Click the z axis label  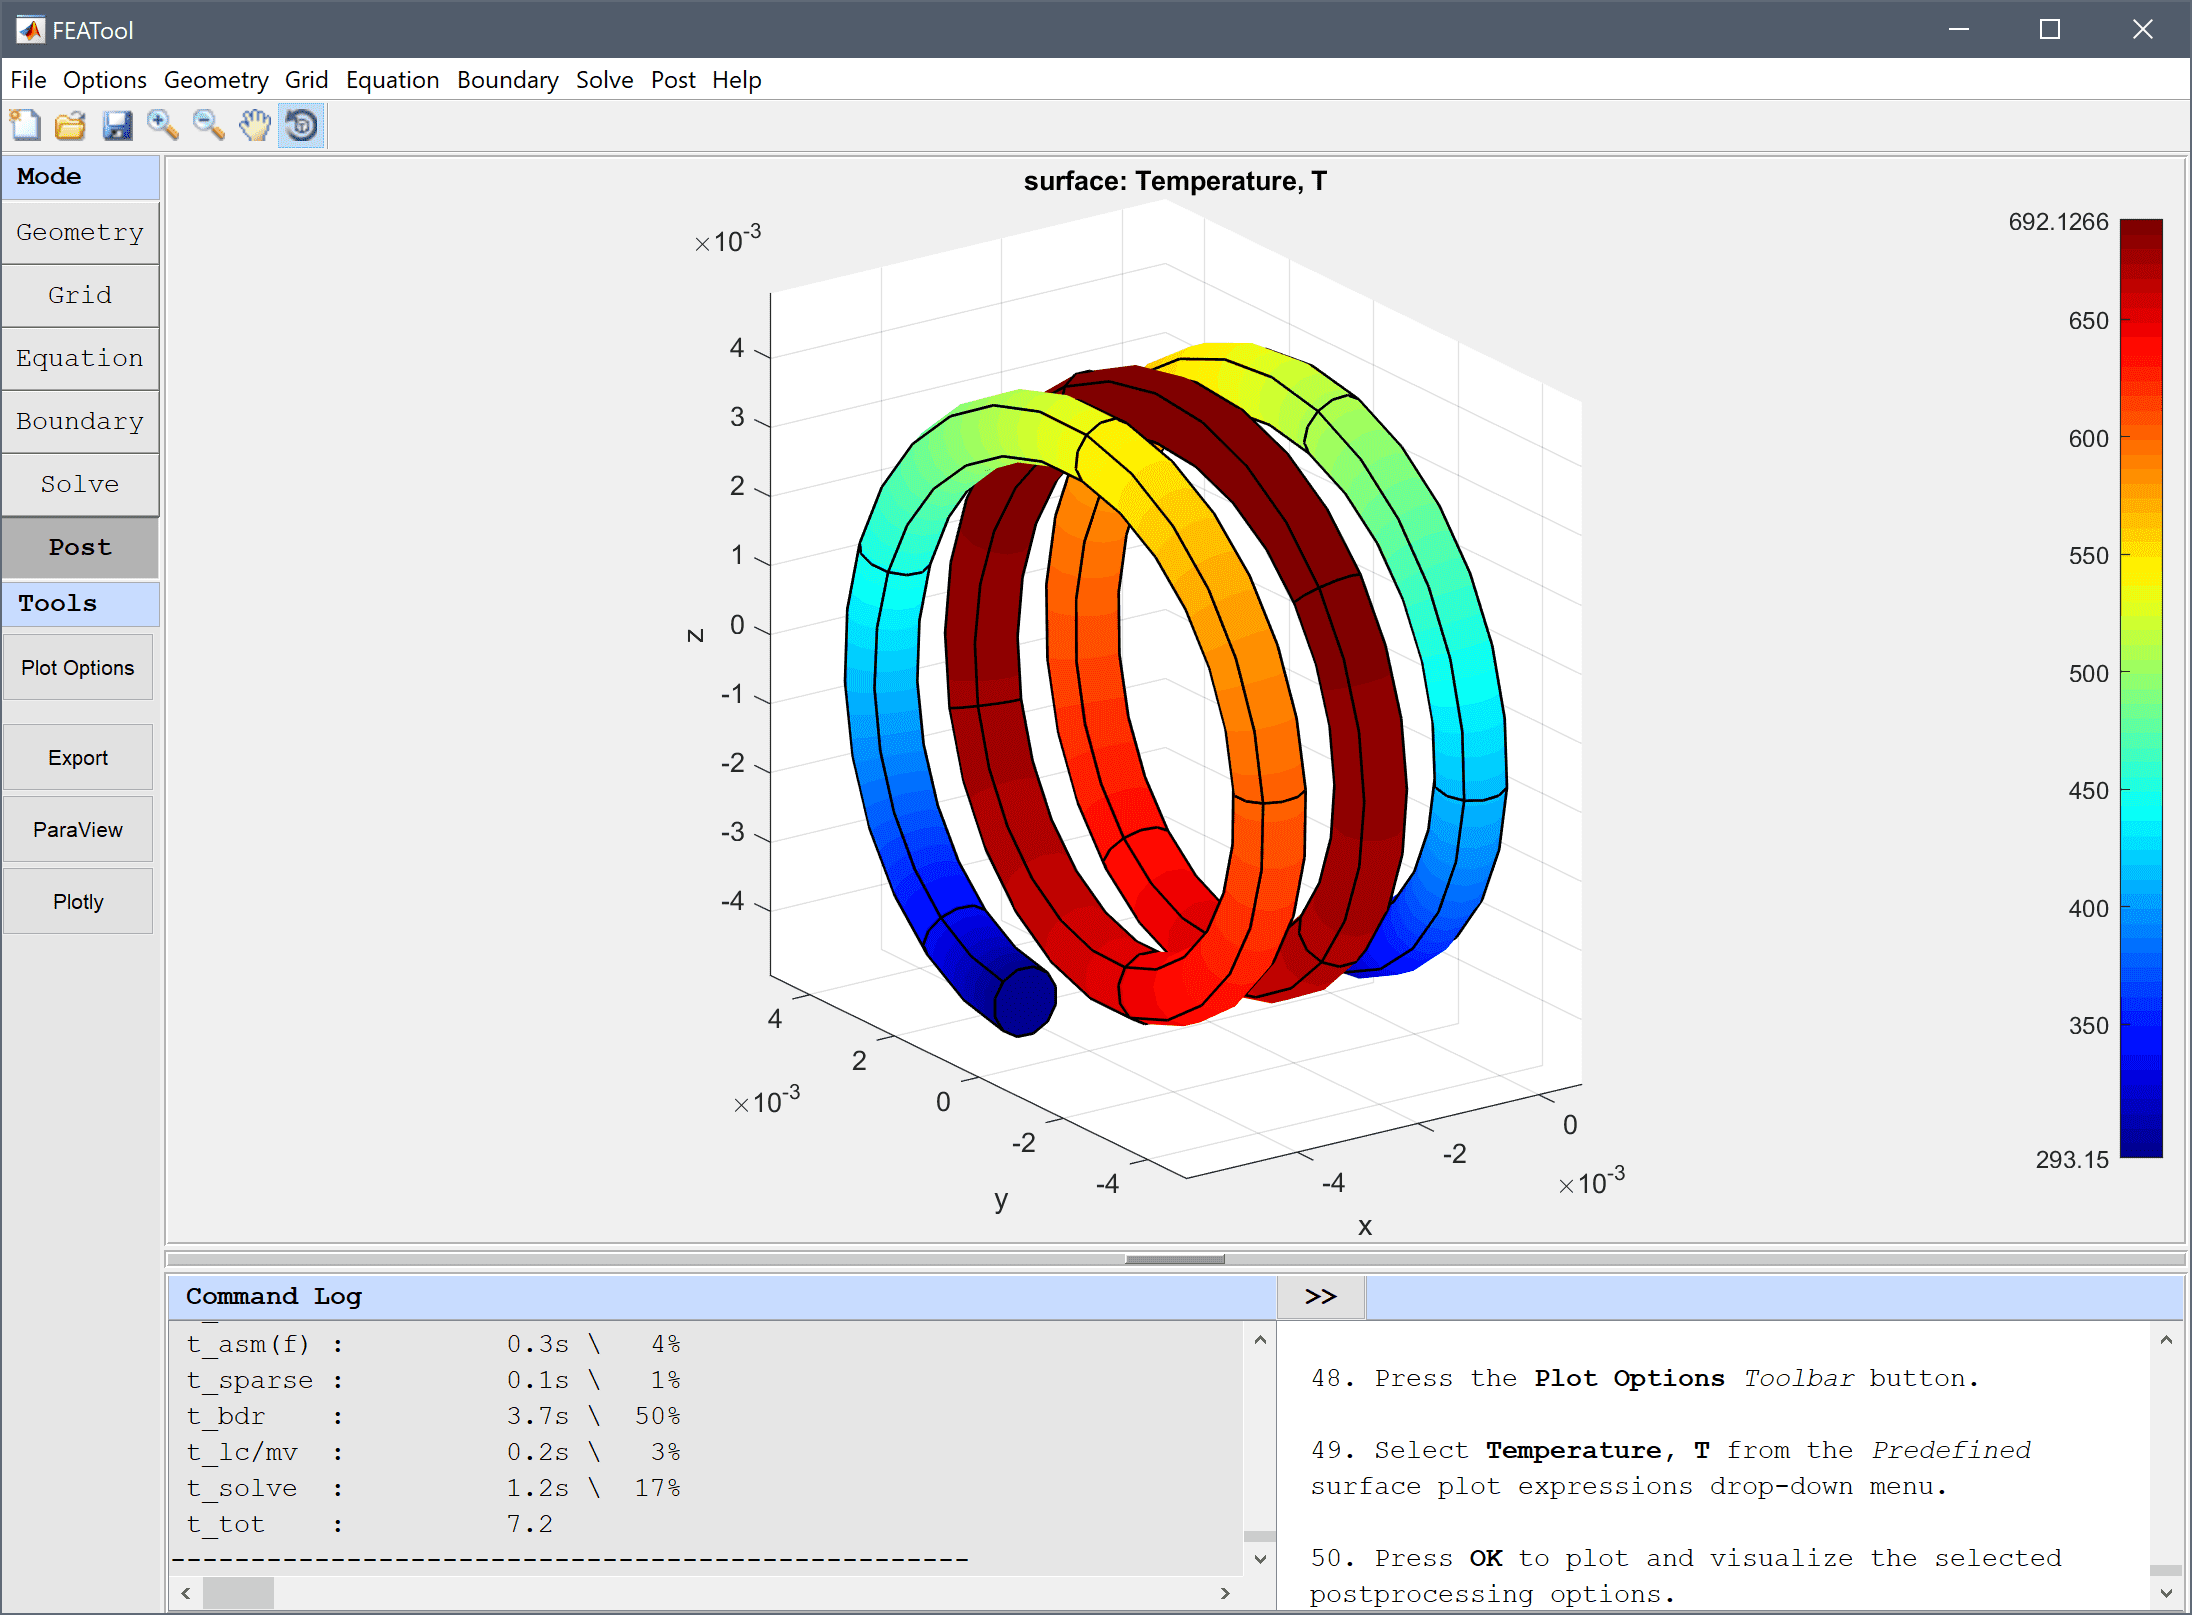[x=695, y=636]
